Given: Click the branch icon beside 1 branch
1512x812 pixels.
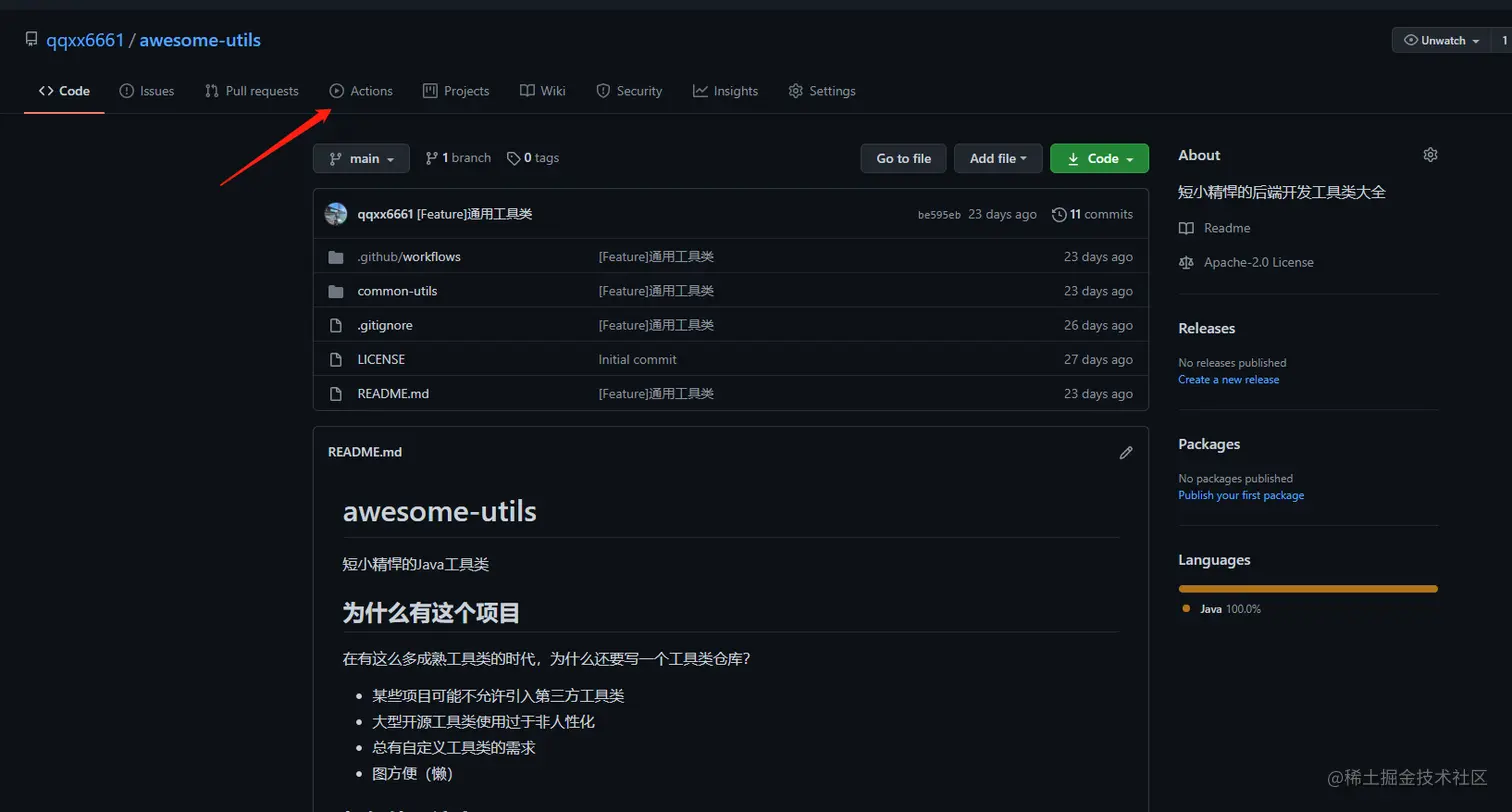Looking at the screenshot, I should tap(432, 158).
